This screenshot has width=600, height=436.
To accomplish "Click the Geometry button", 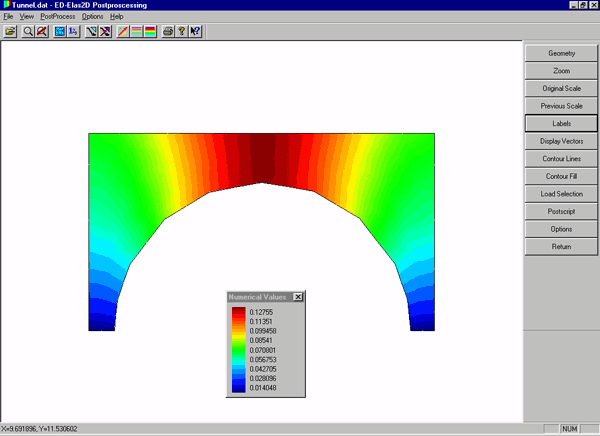I will (x=561, y=53).
